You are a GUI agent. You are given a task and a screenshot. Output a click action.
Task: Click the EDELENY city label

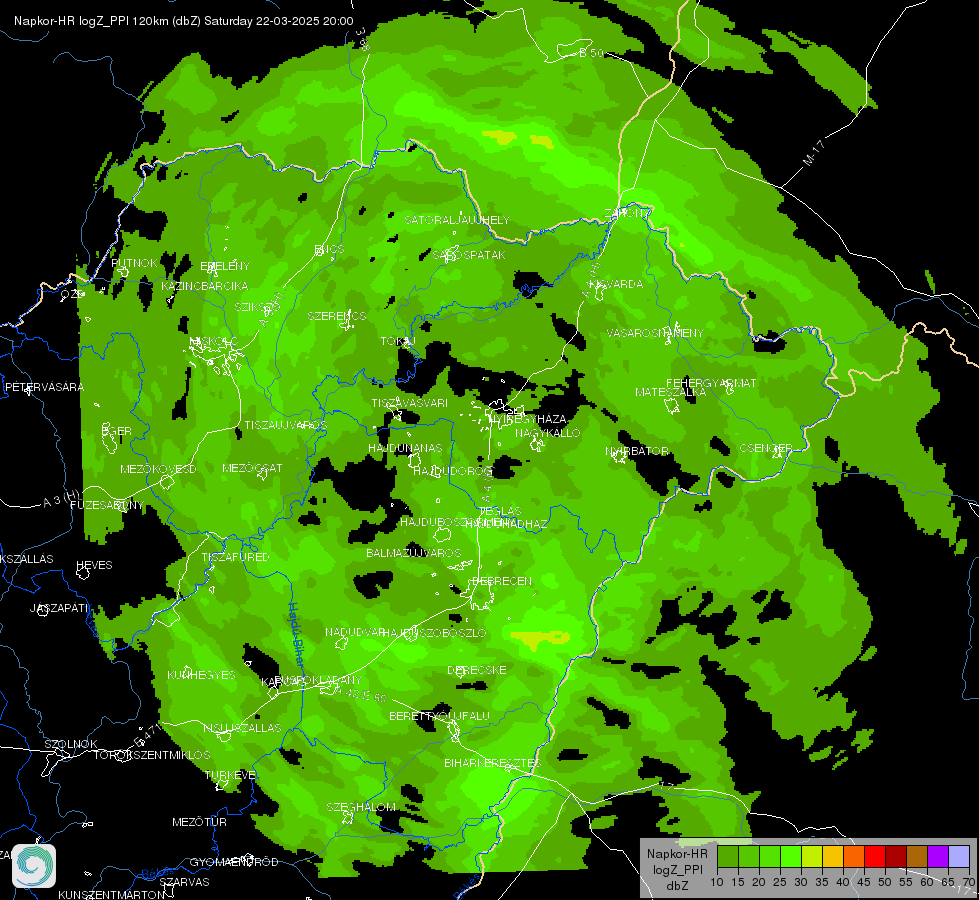tap(225, 266)
